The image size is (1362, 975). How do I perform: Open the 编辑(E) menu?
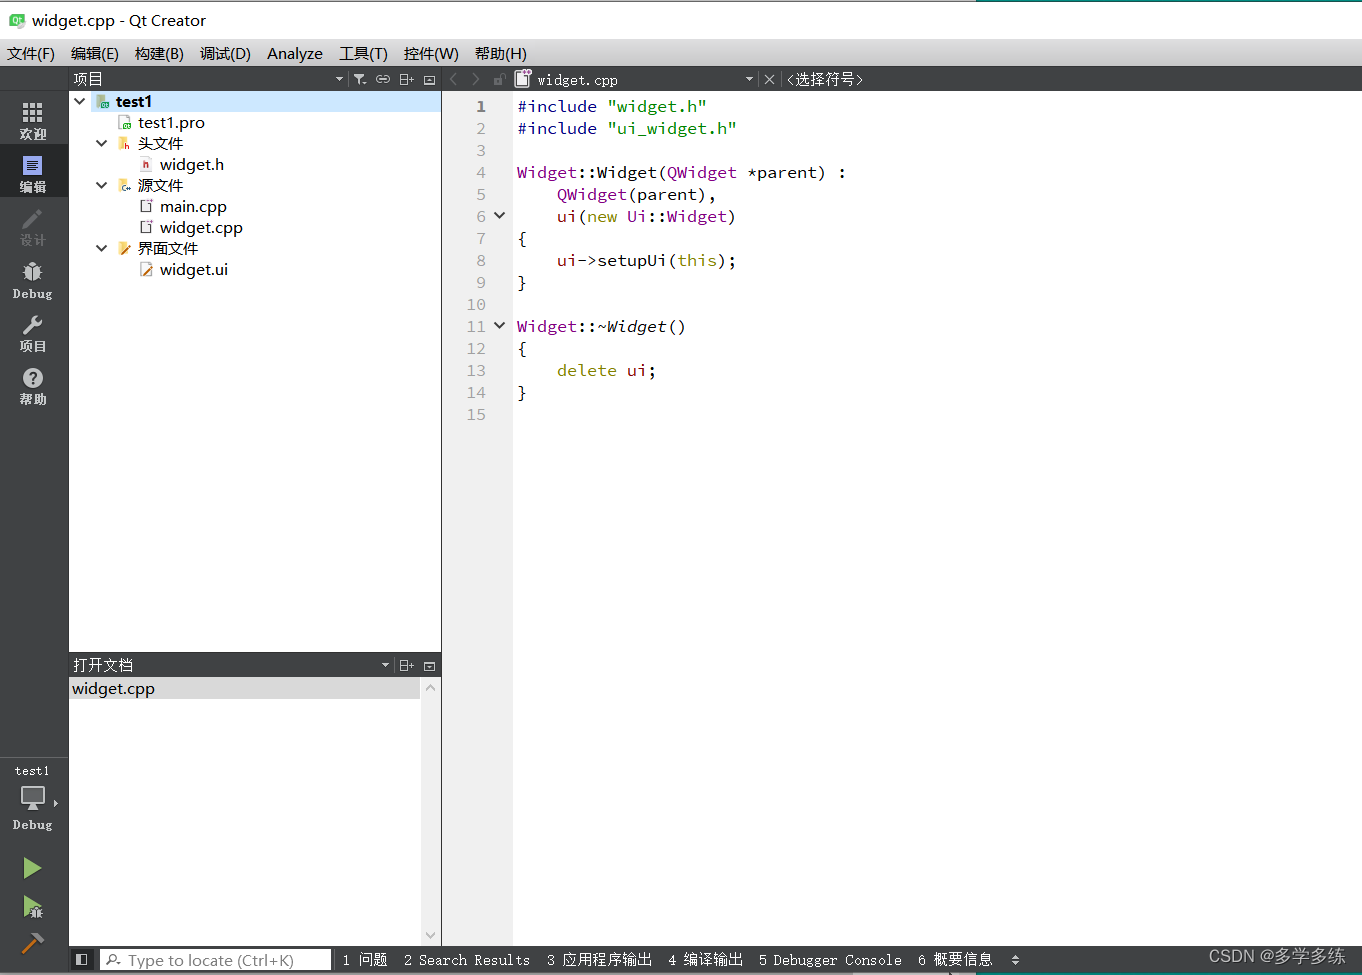click(95, 53)
